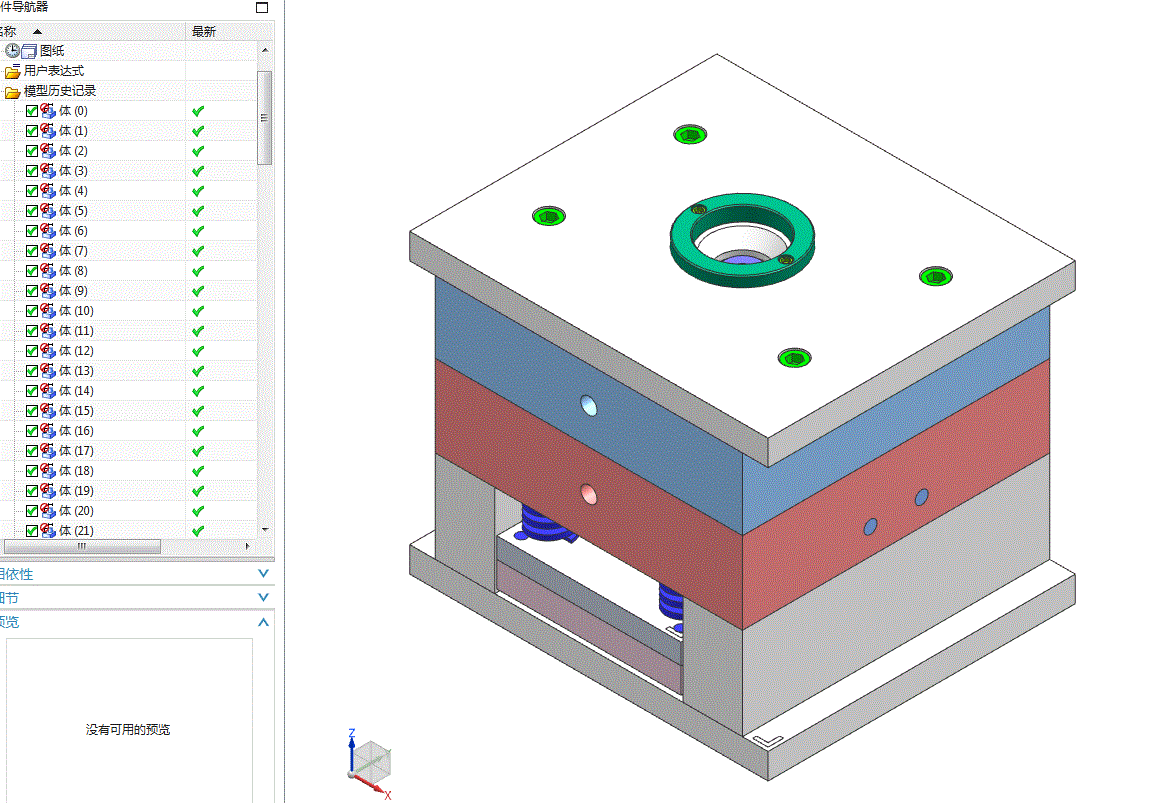Click the green up-to-date checkmark for 体 (20)
Viewport: 1157px width, 803px height.
tap(198, 511)
